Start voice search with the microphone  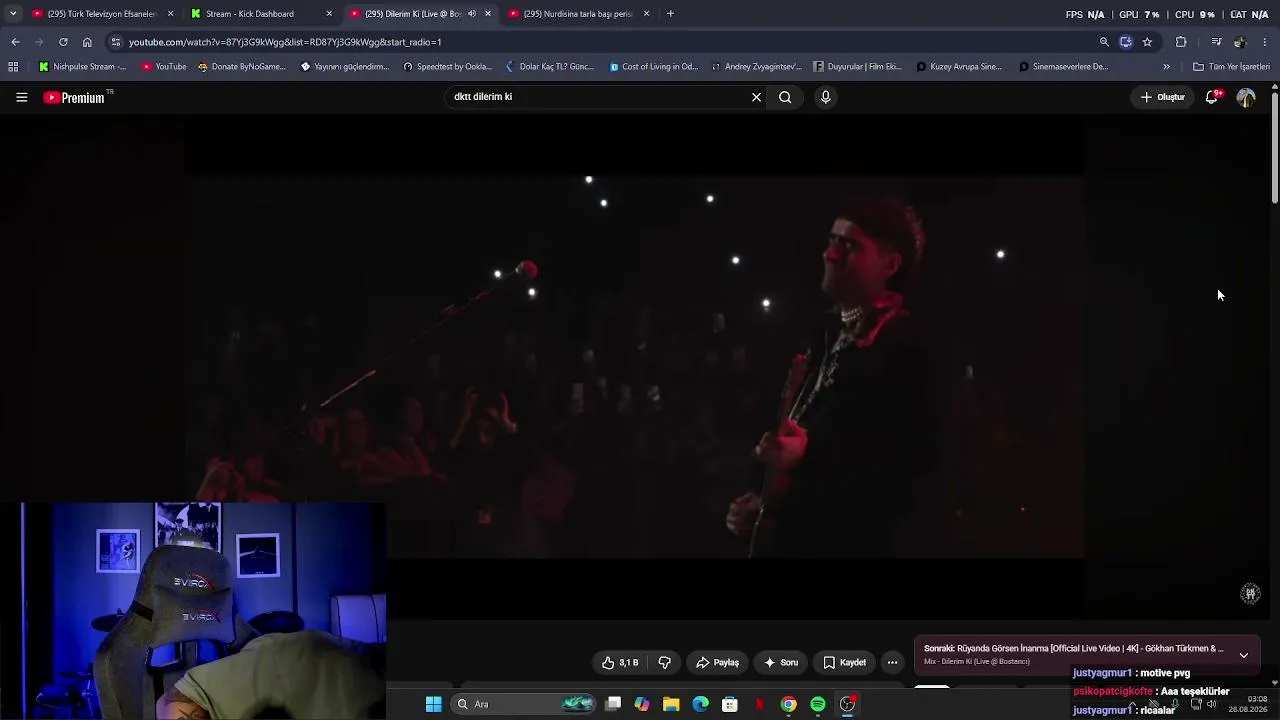825,97
